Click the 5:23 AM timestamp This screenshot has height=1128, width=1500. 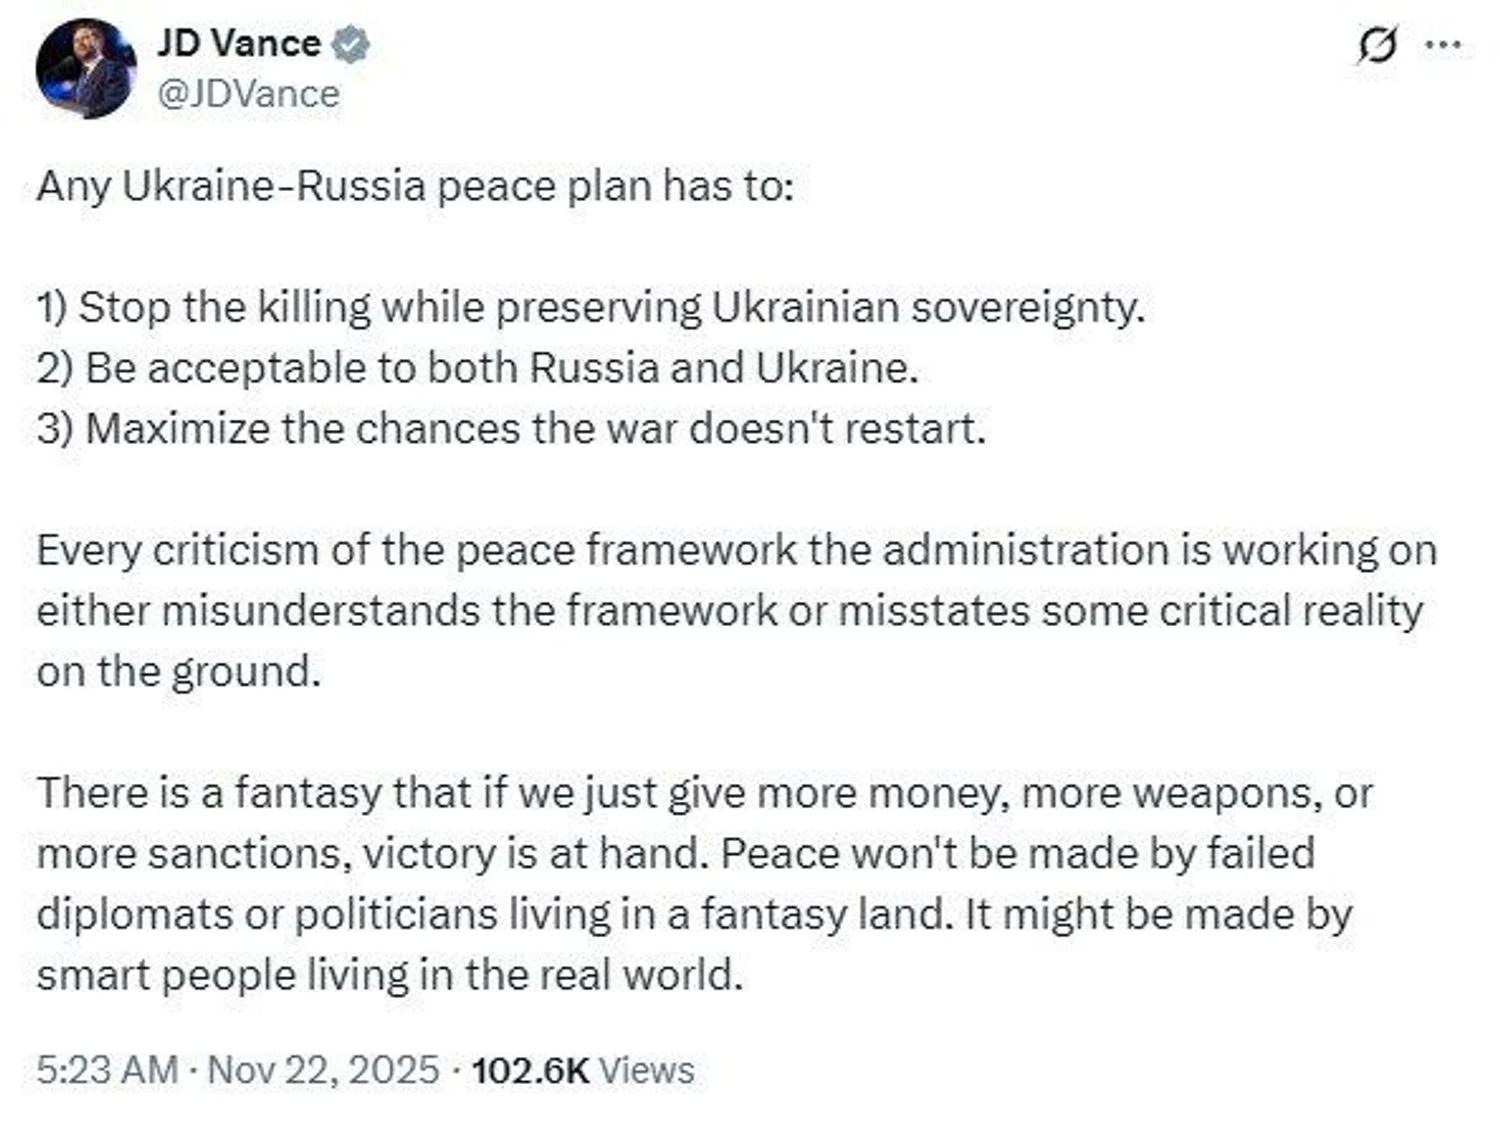(x=107, y=1069)
